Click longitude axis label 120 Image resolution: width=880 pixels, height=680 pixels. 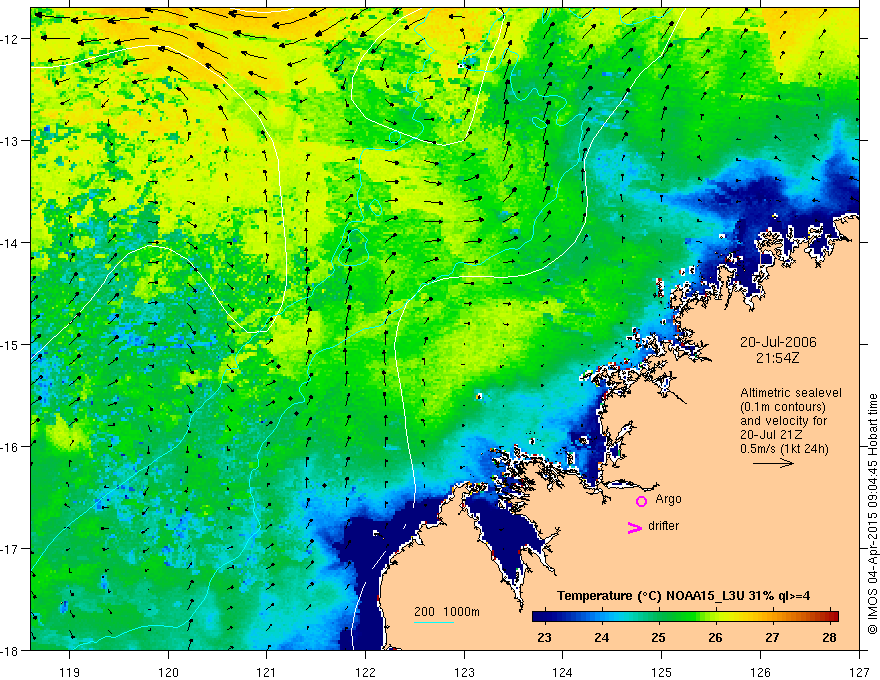tap(168, 672)
